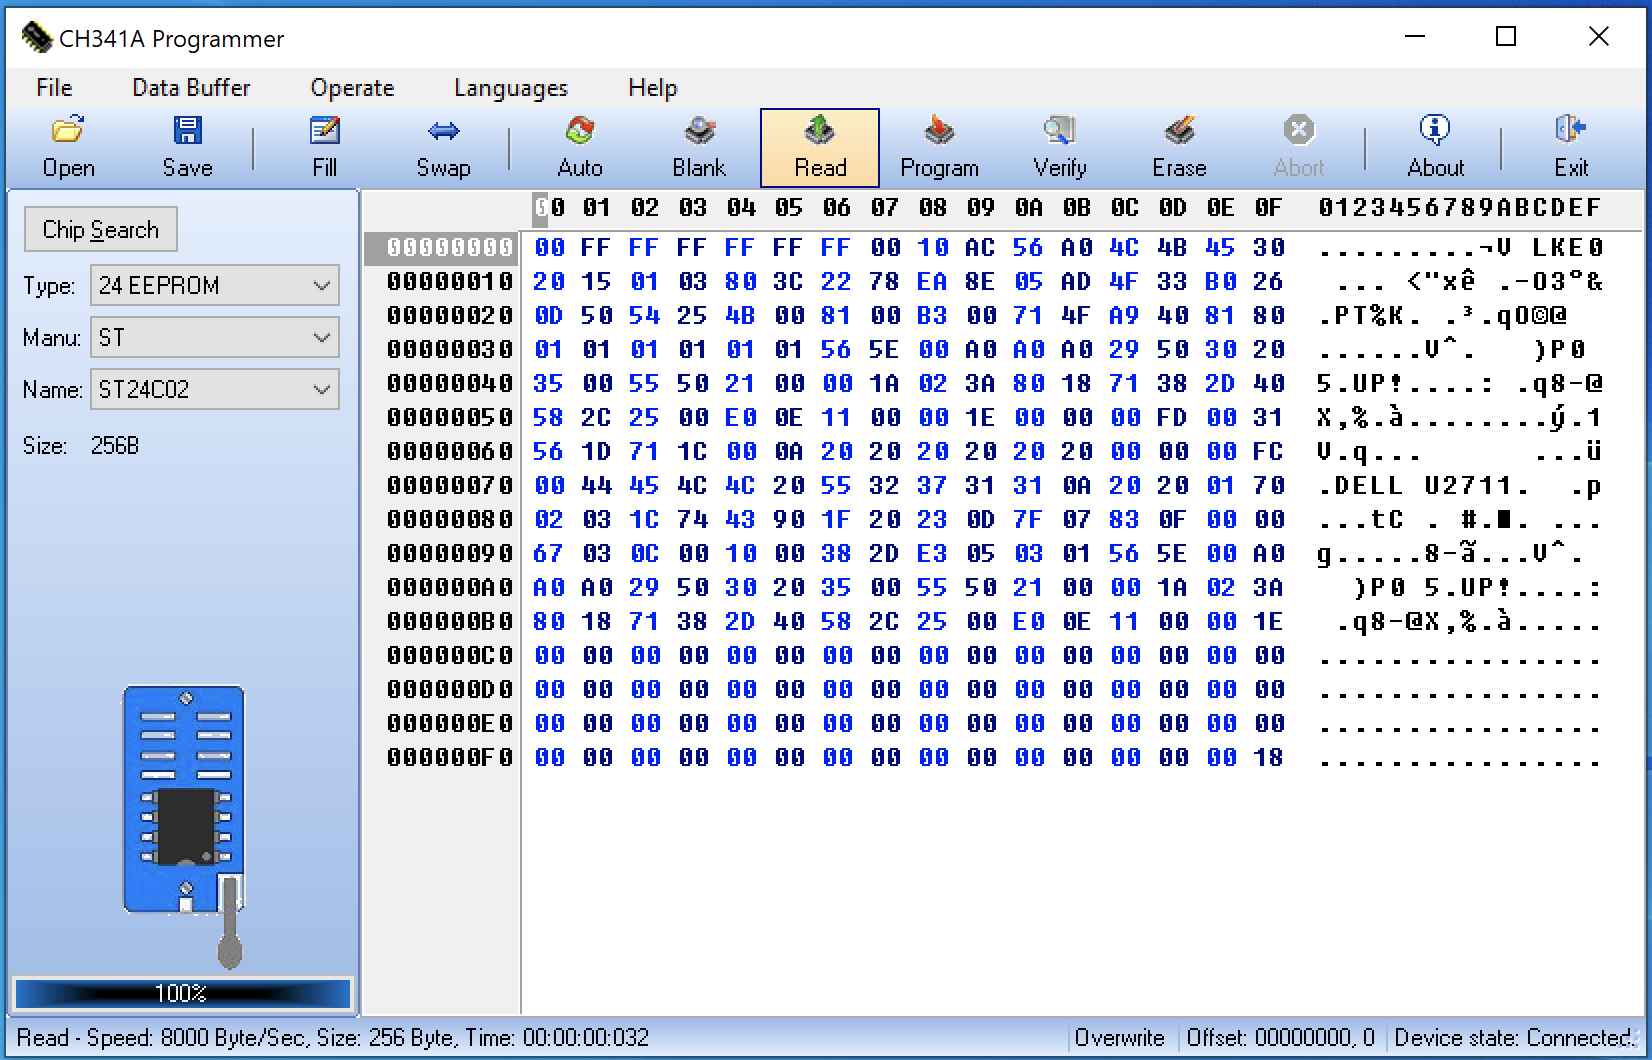Click byte AC in first hex row
Screen dimensions: 1652x1060
click(980, 247)
